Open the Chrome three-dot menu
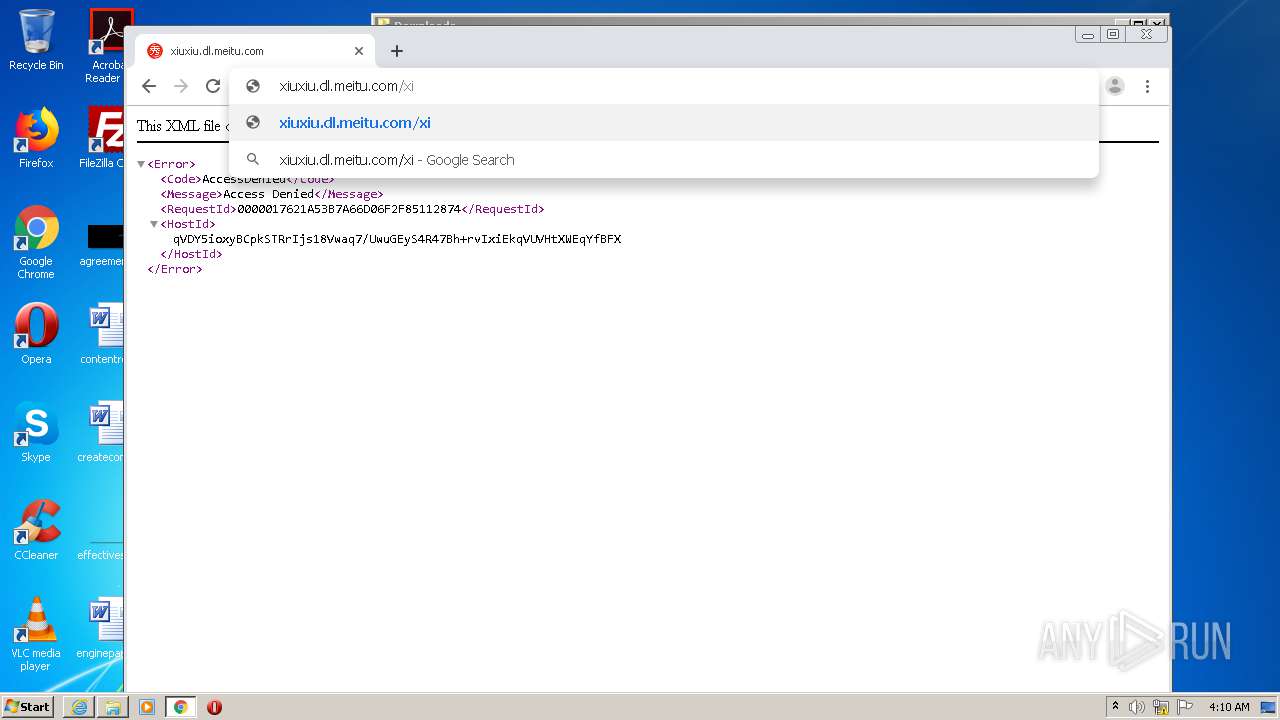The height and width of the screenshot is (720, 1280). pos(1148,86)
